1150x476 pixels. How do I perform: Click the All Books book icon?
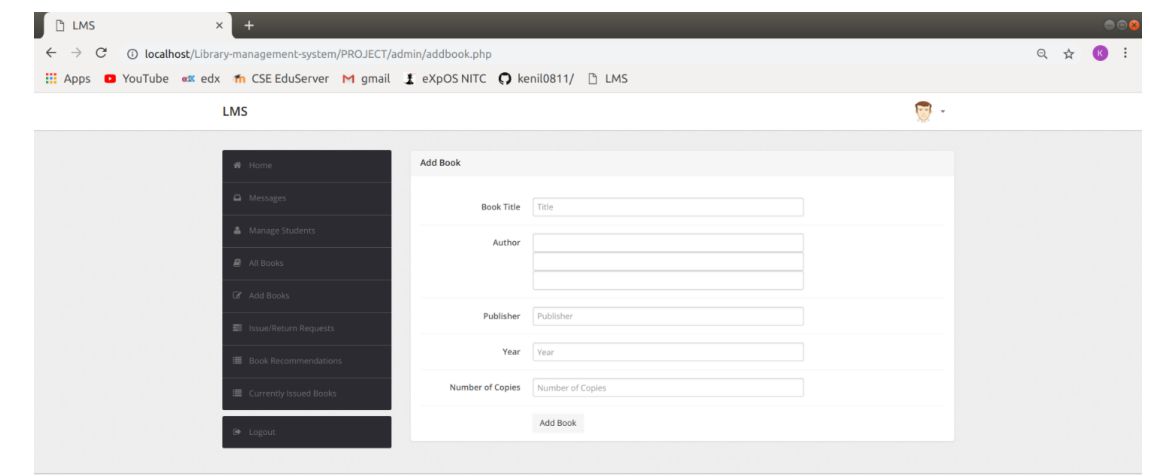(238, 263)
